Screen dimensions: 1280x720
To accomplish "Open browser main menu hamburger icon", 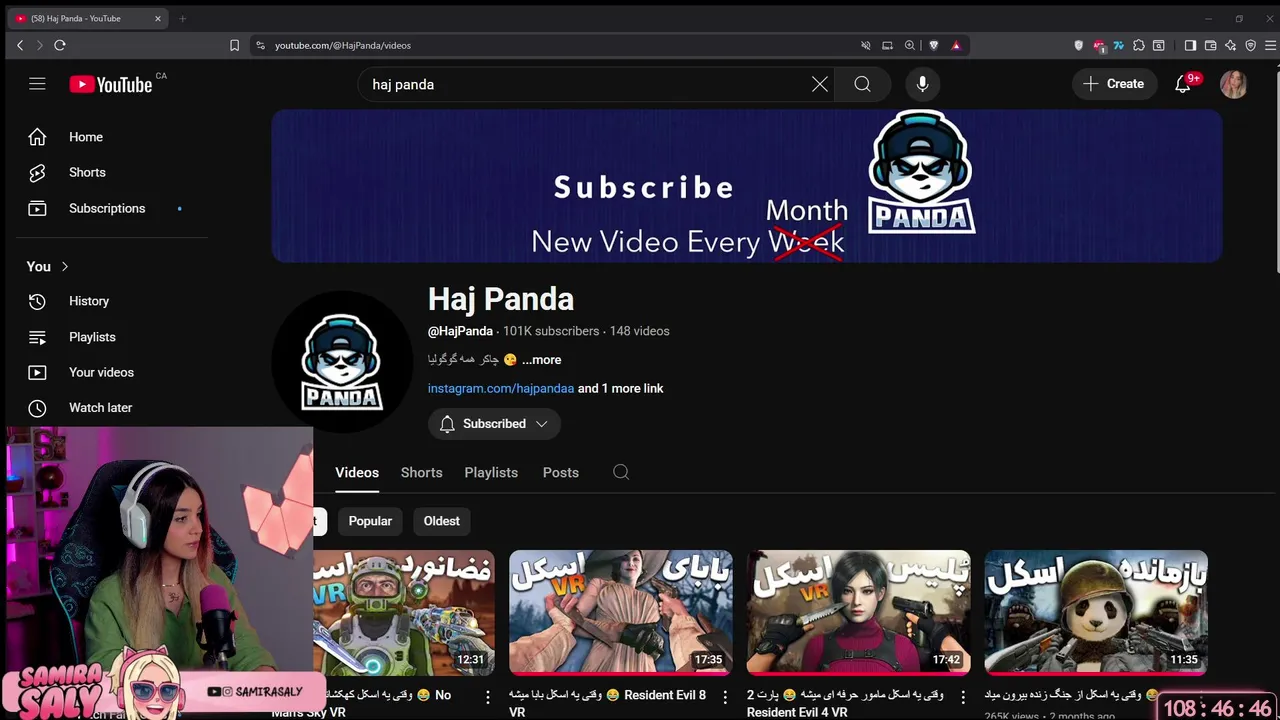I will (x=1271, y=45).
